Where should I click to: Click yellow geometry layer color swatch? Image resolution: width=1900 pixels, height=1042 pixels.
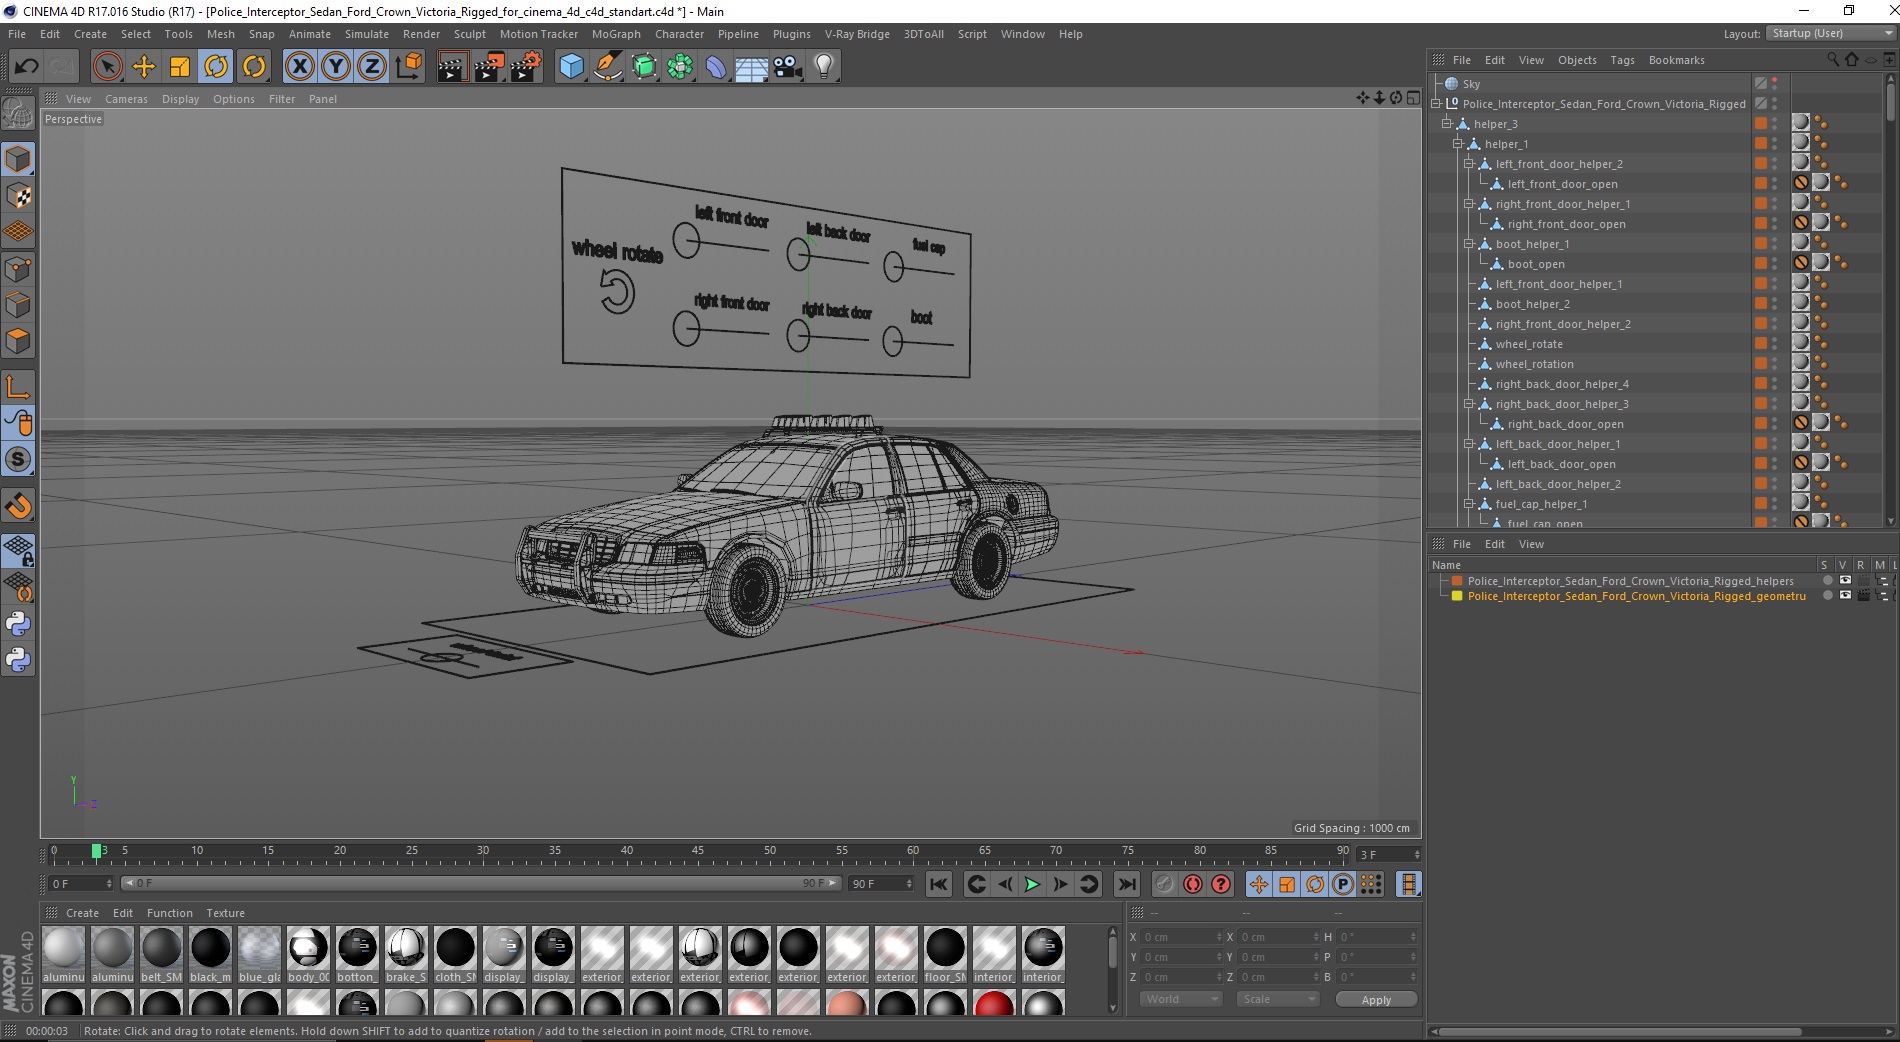[x=1457, y=596]
